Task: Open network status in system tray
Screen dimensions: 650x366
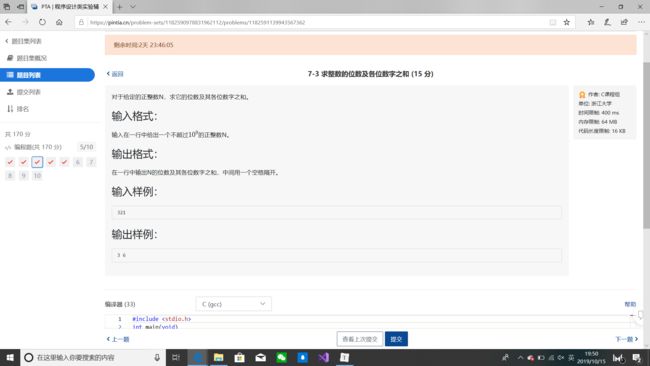Action: tap(551, 357)
